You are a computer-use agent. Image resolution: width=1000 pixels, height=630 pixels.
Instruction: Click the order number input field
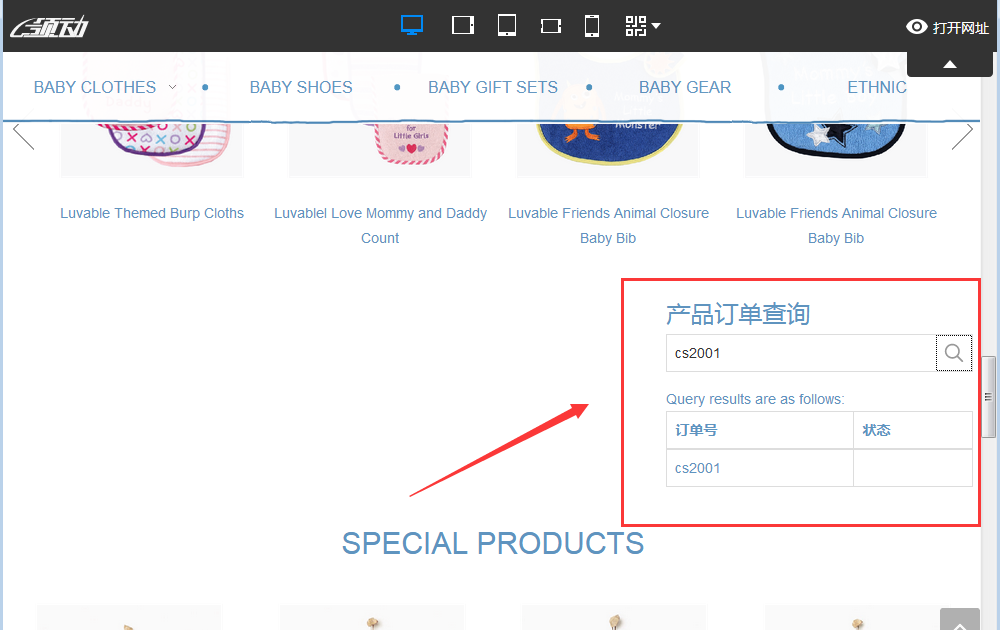point(801,353)
